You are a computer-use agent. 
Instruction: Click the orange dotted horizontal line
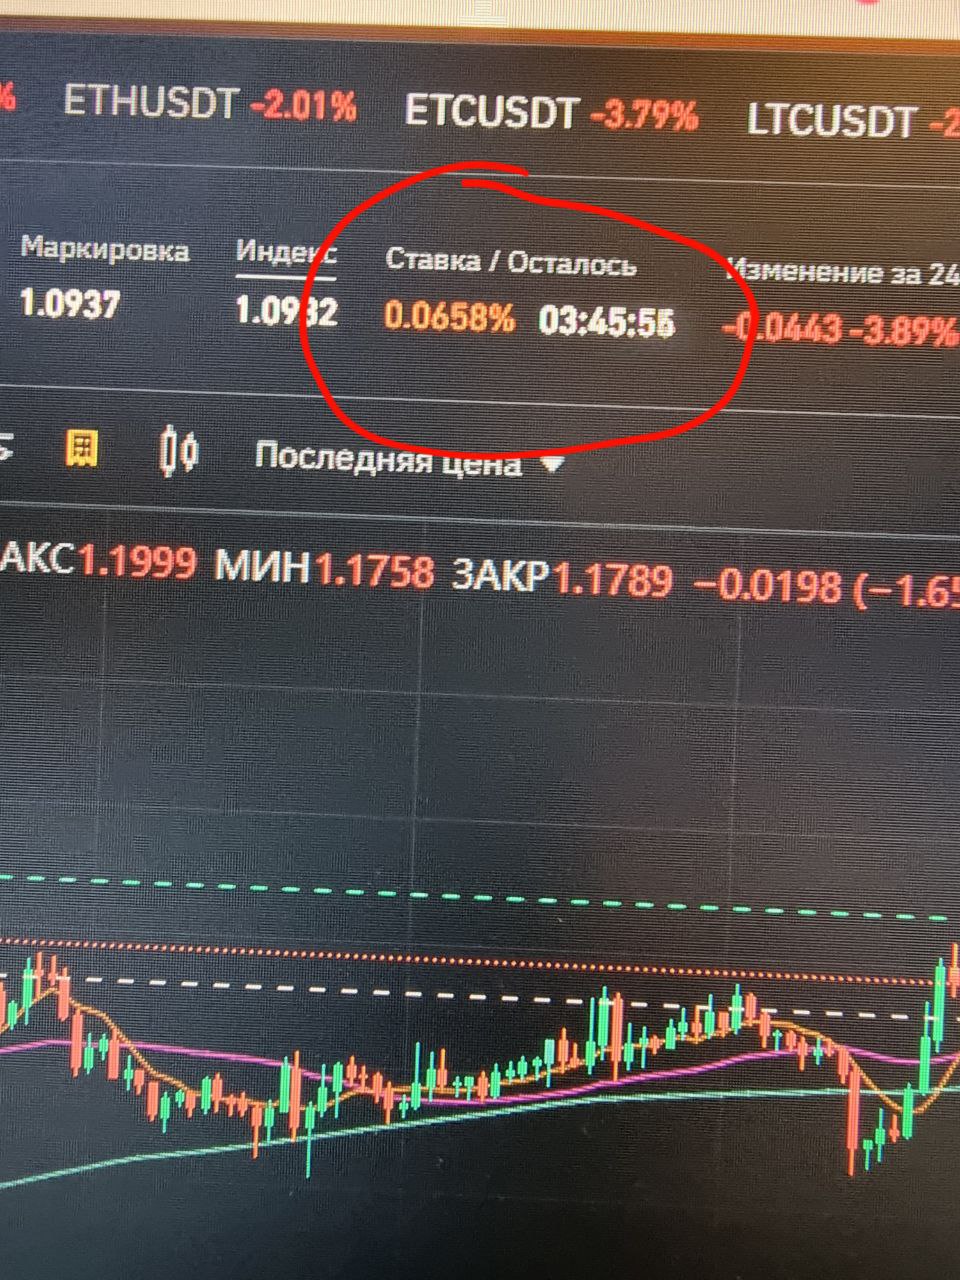(480, 958)
